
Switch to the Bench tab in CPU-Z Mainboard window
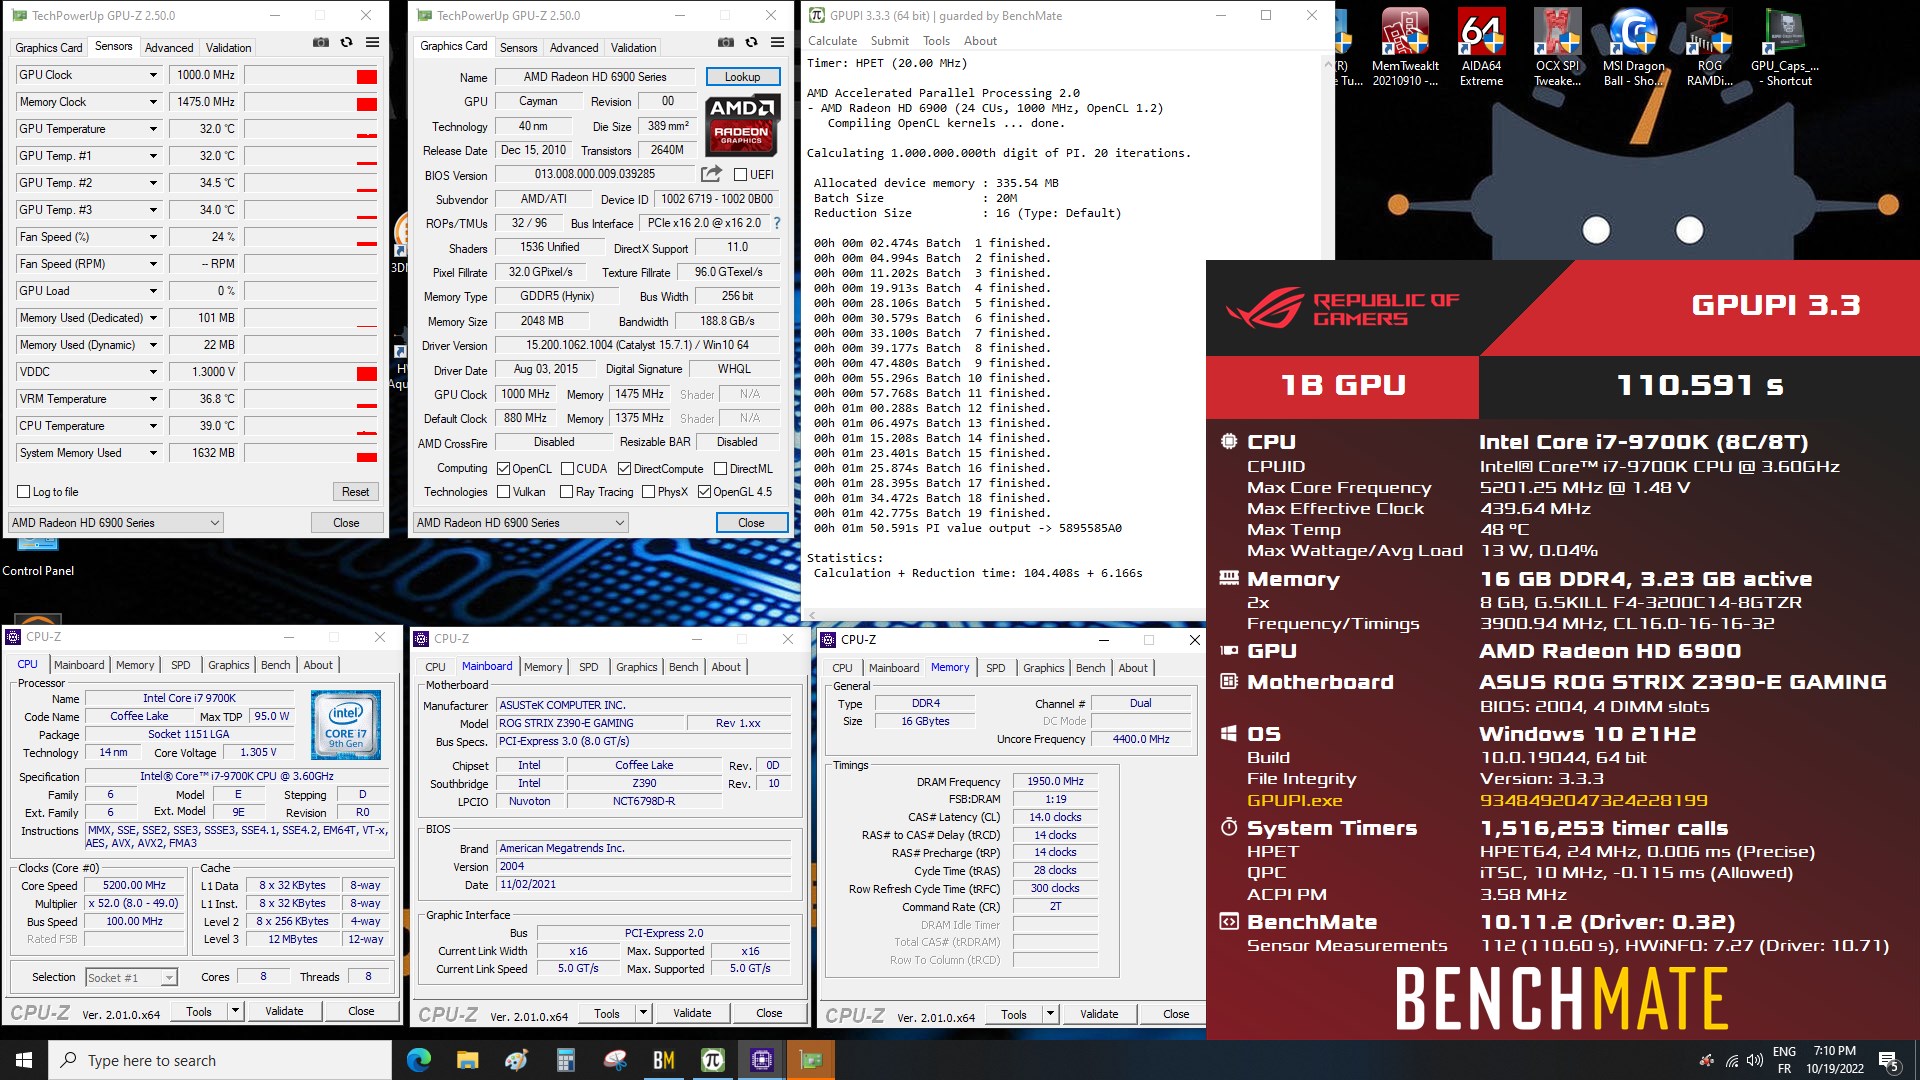pos(683,667)
